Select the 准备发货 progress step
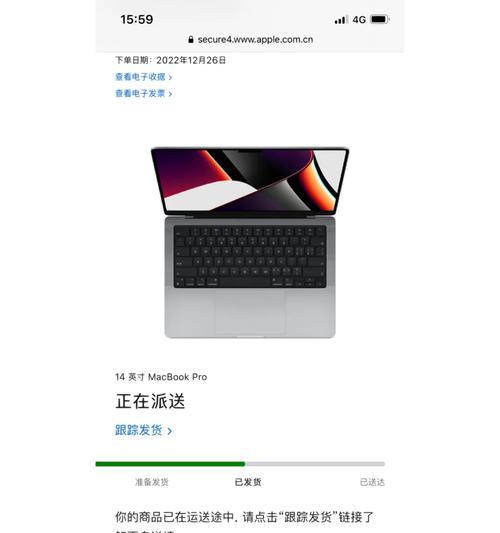Viewport: 500px width, 533px height. pyautogui.click(x=152, y=482)
